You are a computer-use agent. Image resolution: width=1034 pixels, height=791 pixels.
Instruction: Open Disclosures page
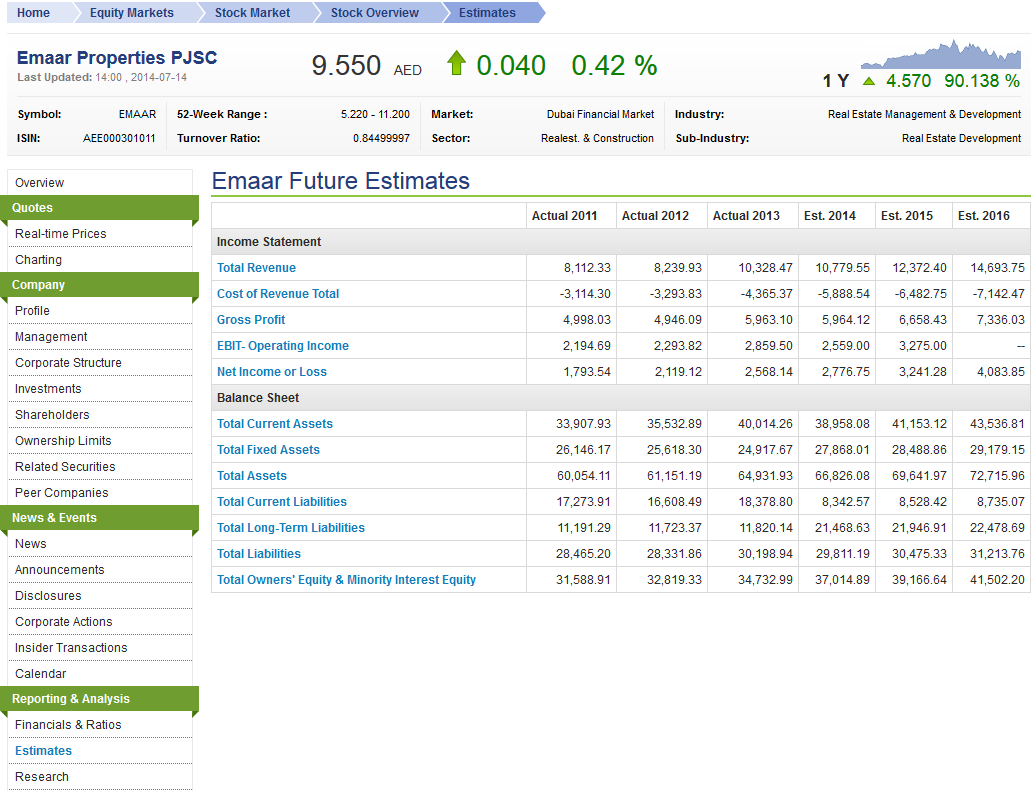48,596
